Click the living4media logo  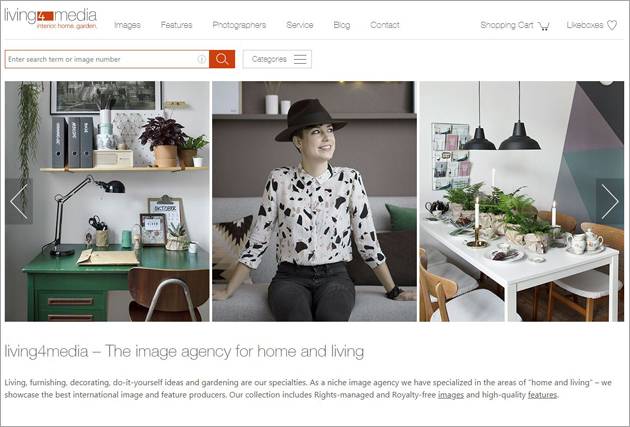(51, 18)
